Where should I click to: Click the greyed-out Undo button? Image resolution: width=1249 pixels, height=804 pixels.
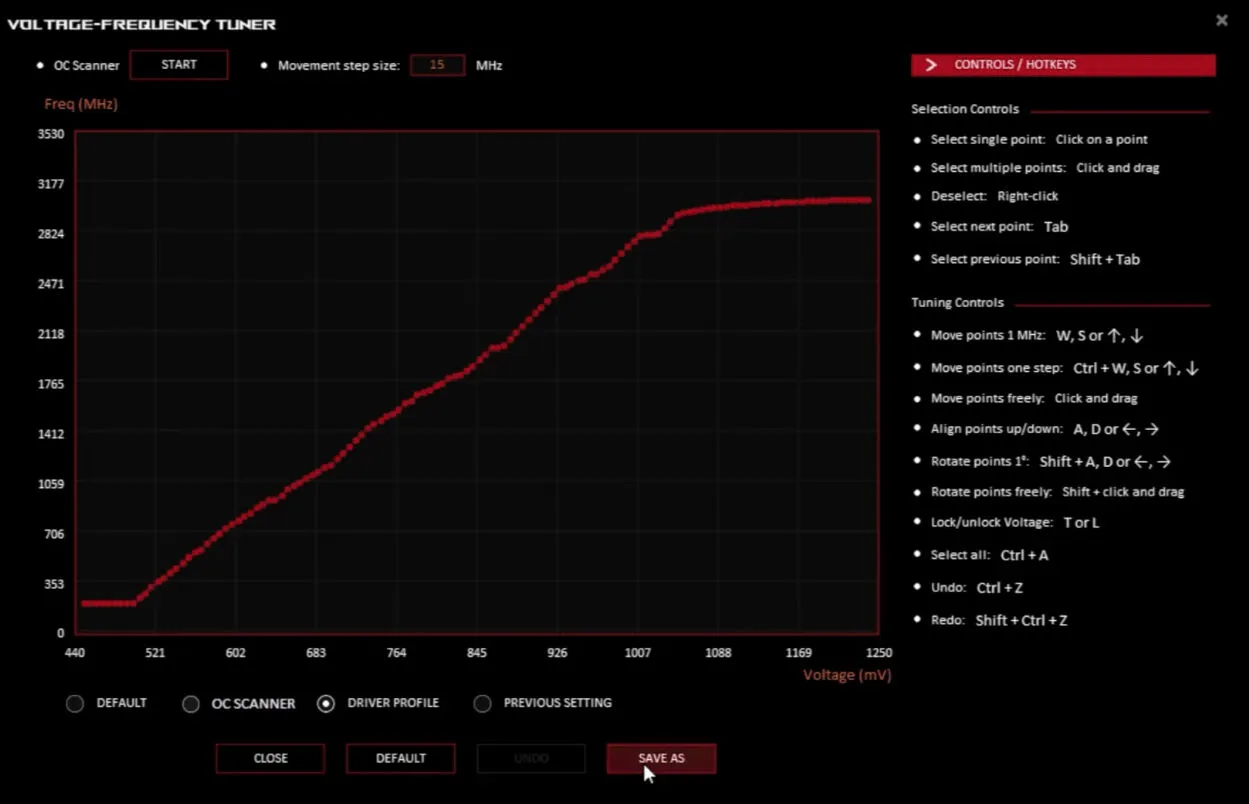tap(531, 758)
